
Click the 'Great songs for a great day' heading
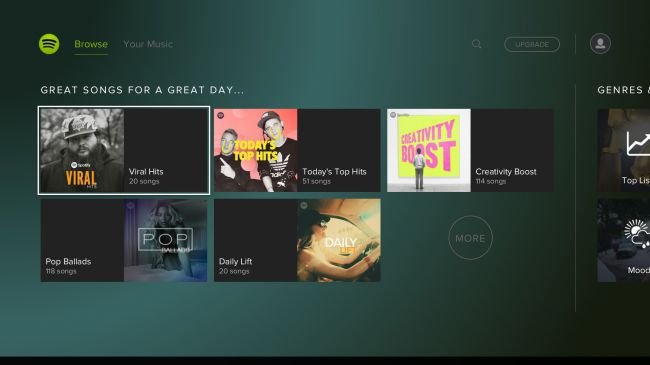(142, 90)
